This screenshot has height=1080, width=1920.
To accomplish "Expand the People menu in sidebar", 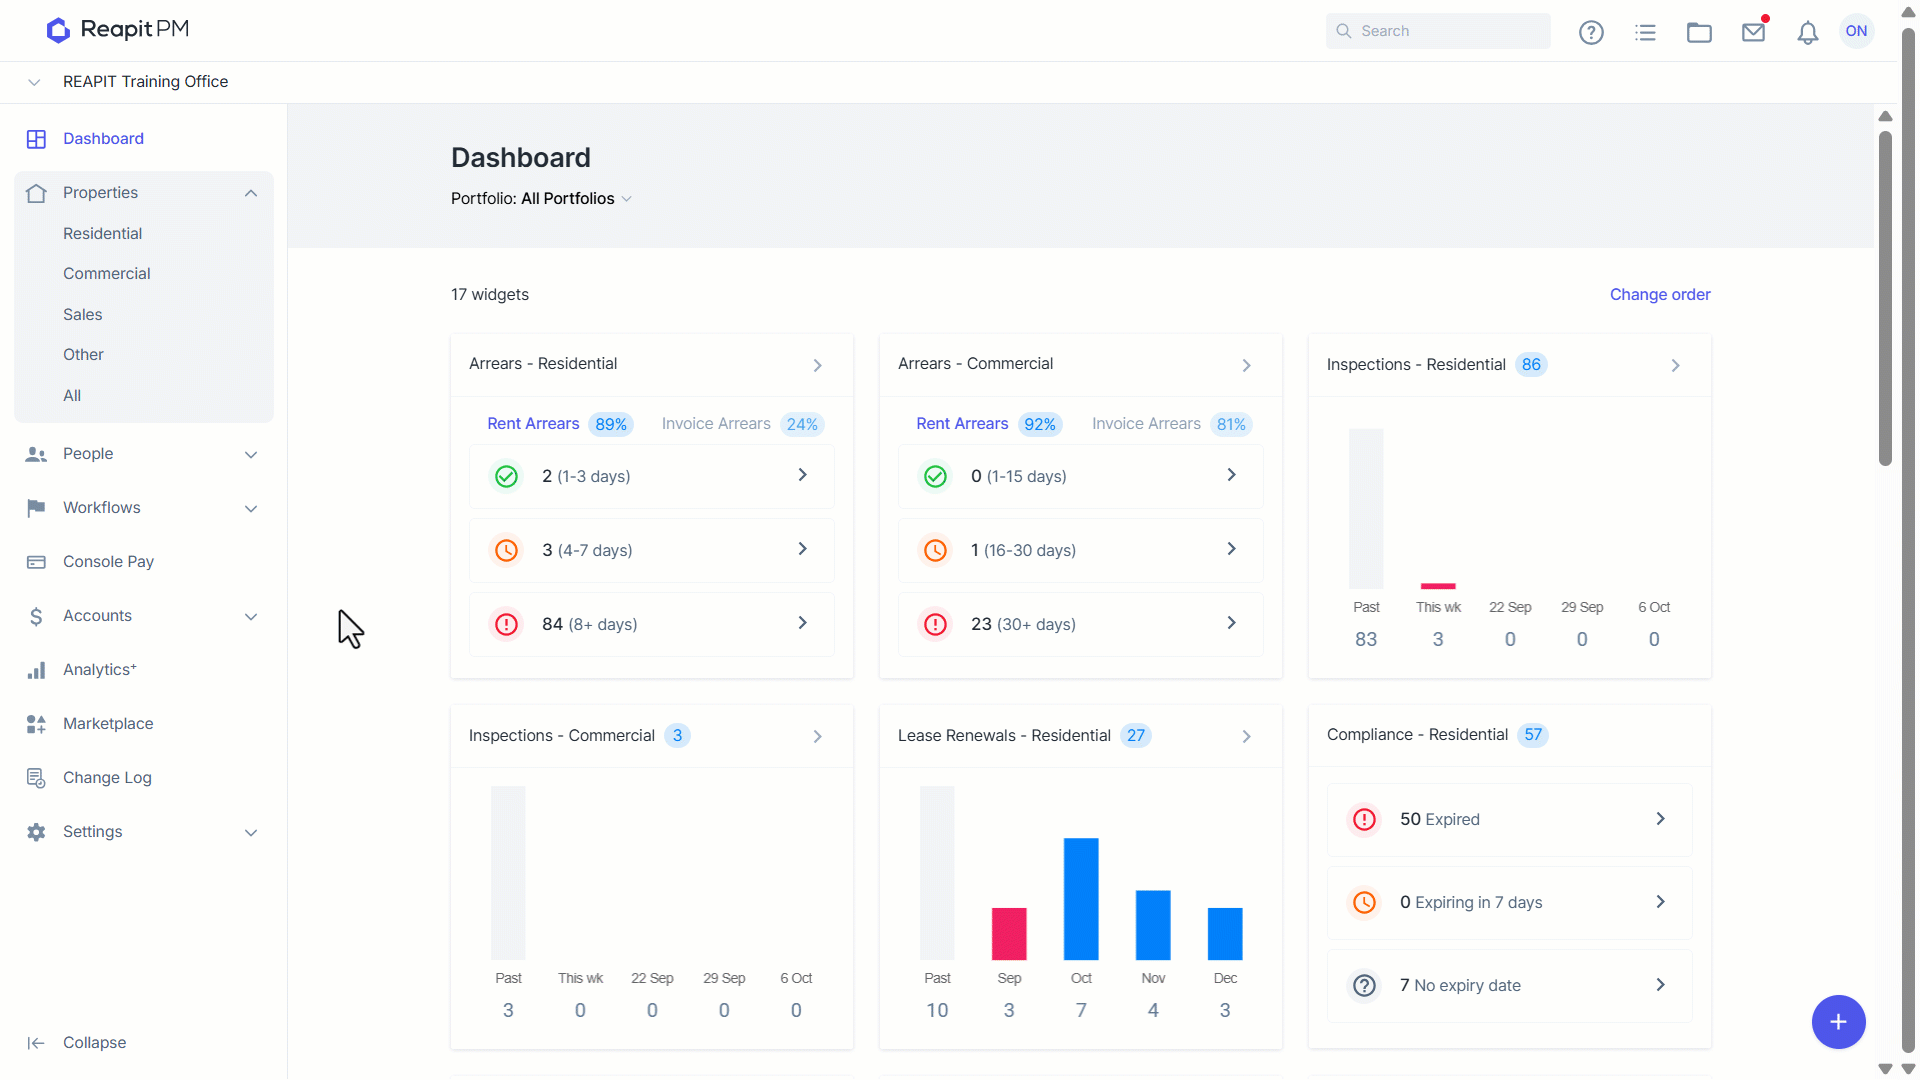I will pos(251,454).
